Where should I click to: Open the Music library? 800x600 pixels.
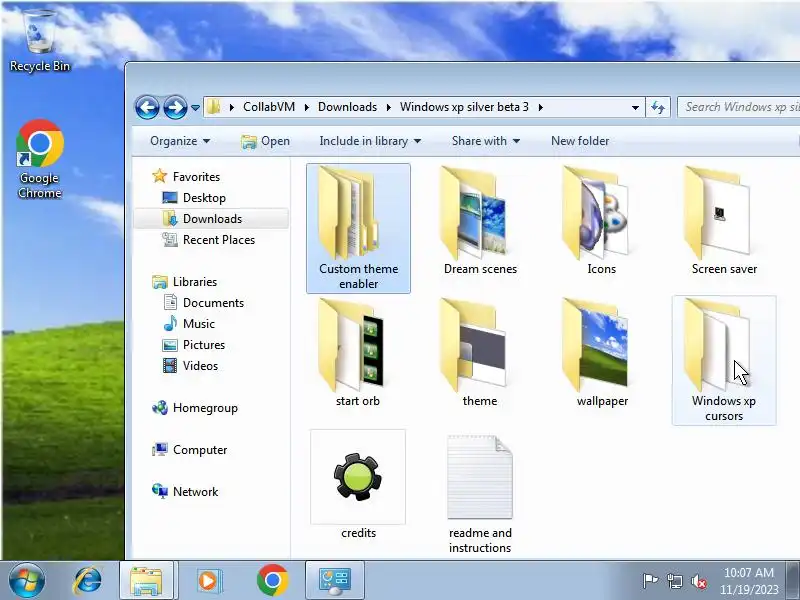click(198, 323)
